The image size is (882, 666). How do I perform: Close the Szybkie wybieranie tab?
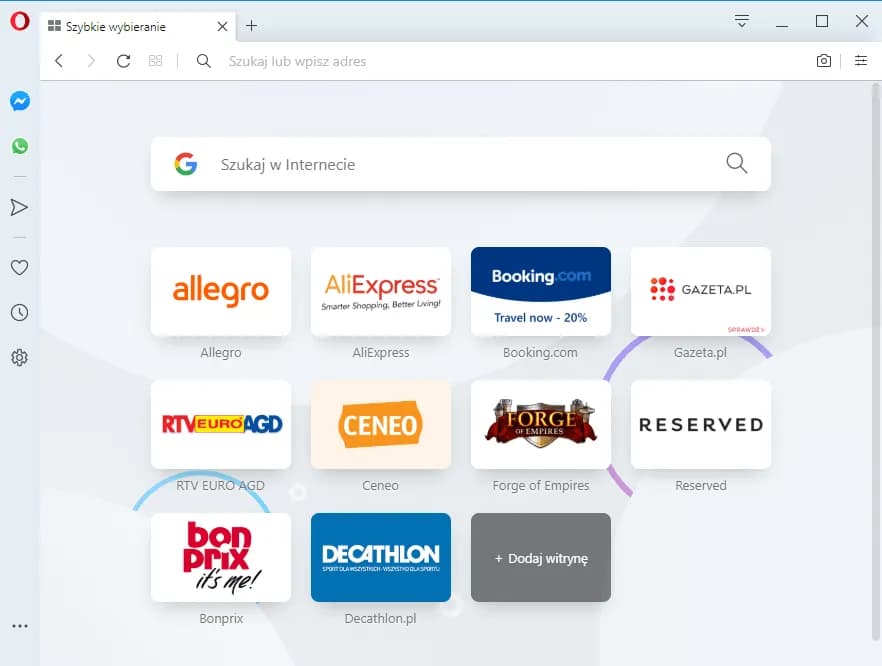222,27
